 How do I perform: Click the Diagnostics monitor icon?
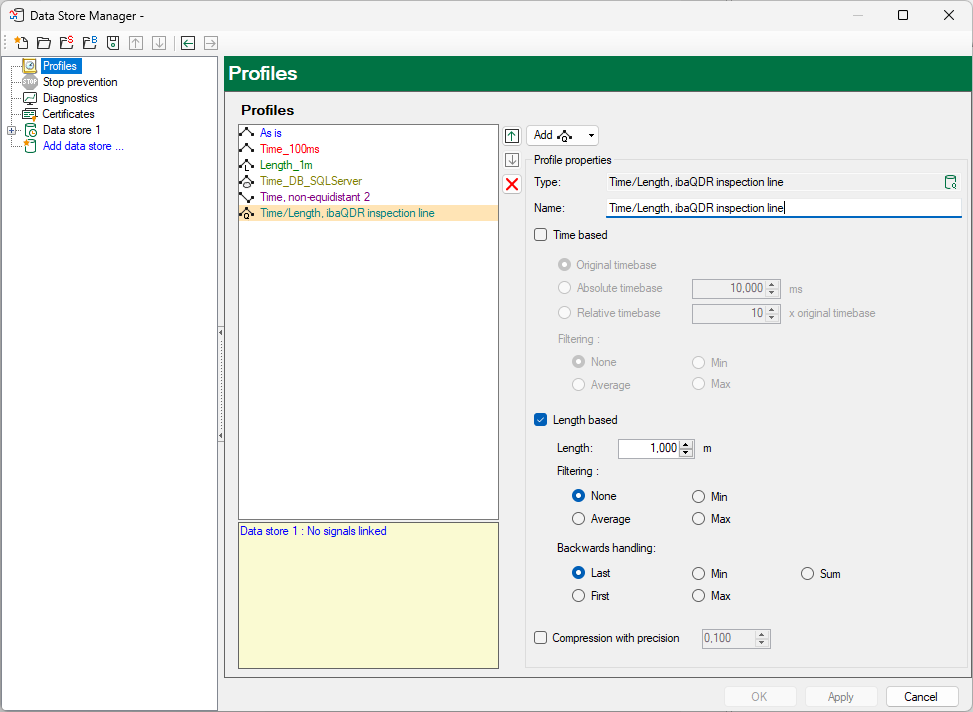tap(30, 98)
